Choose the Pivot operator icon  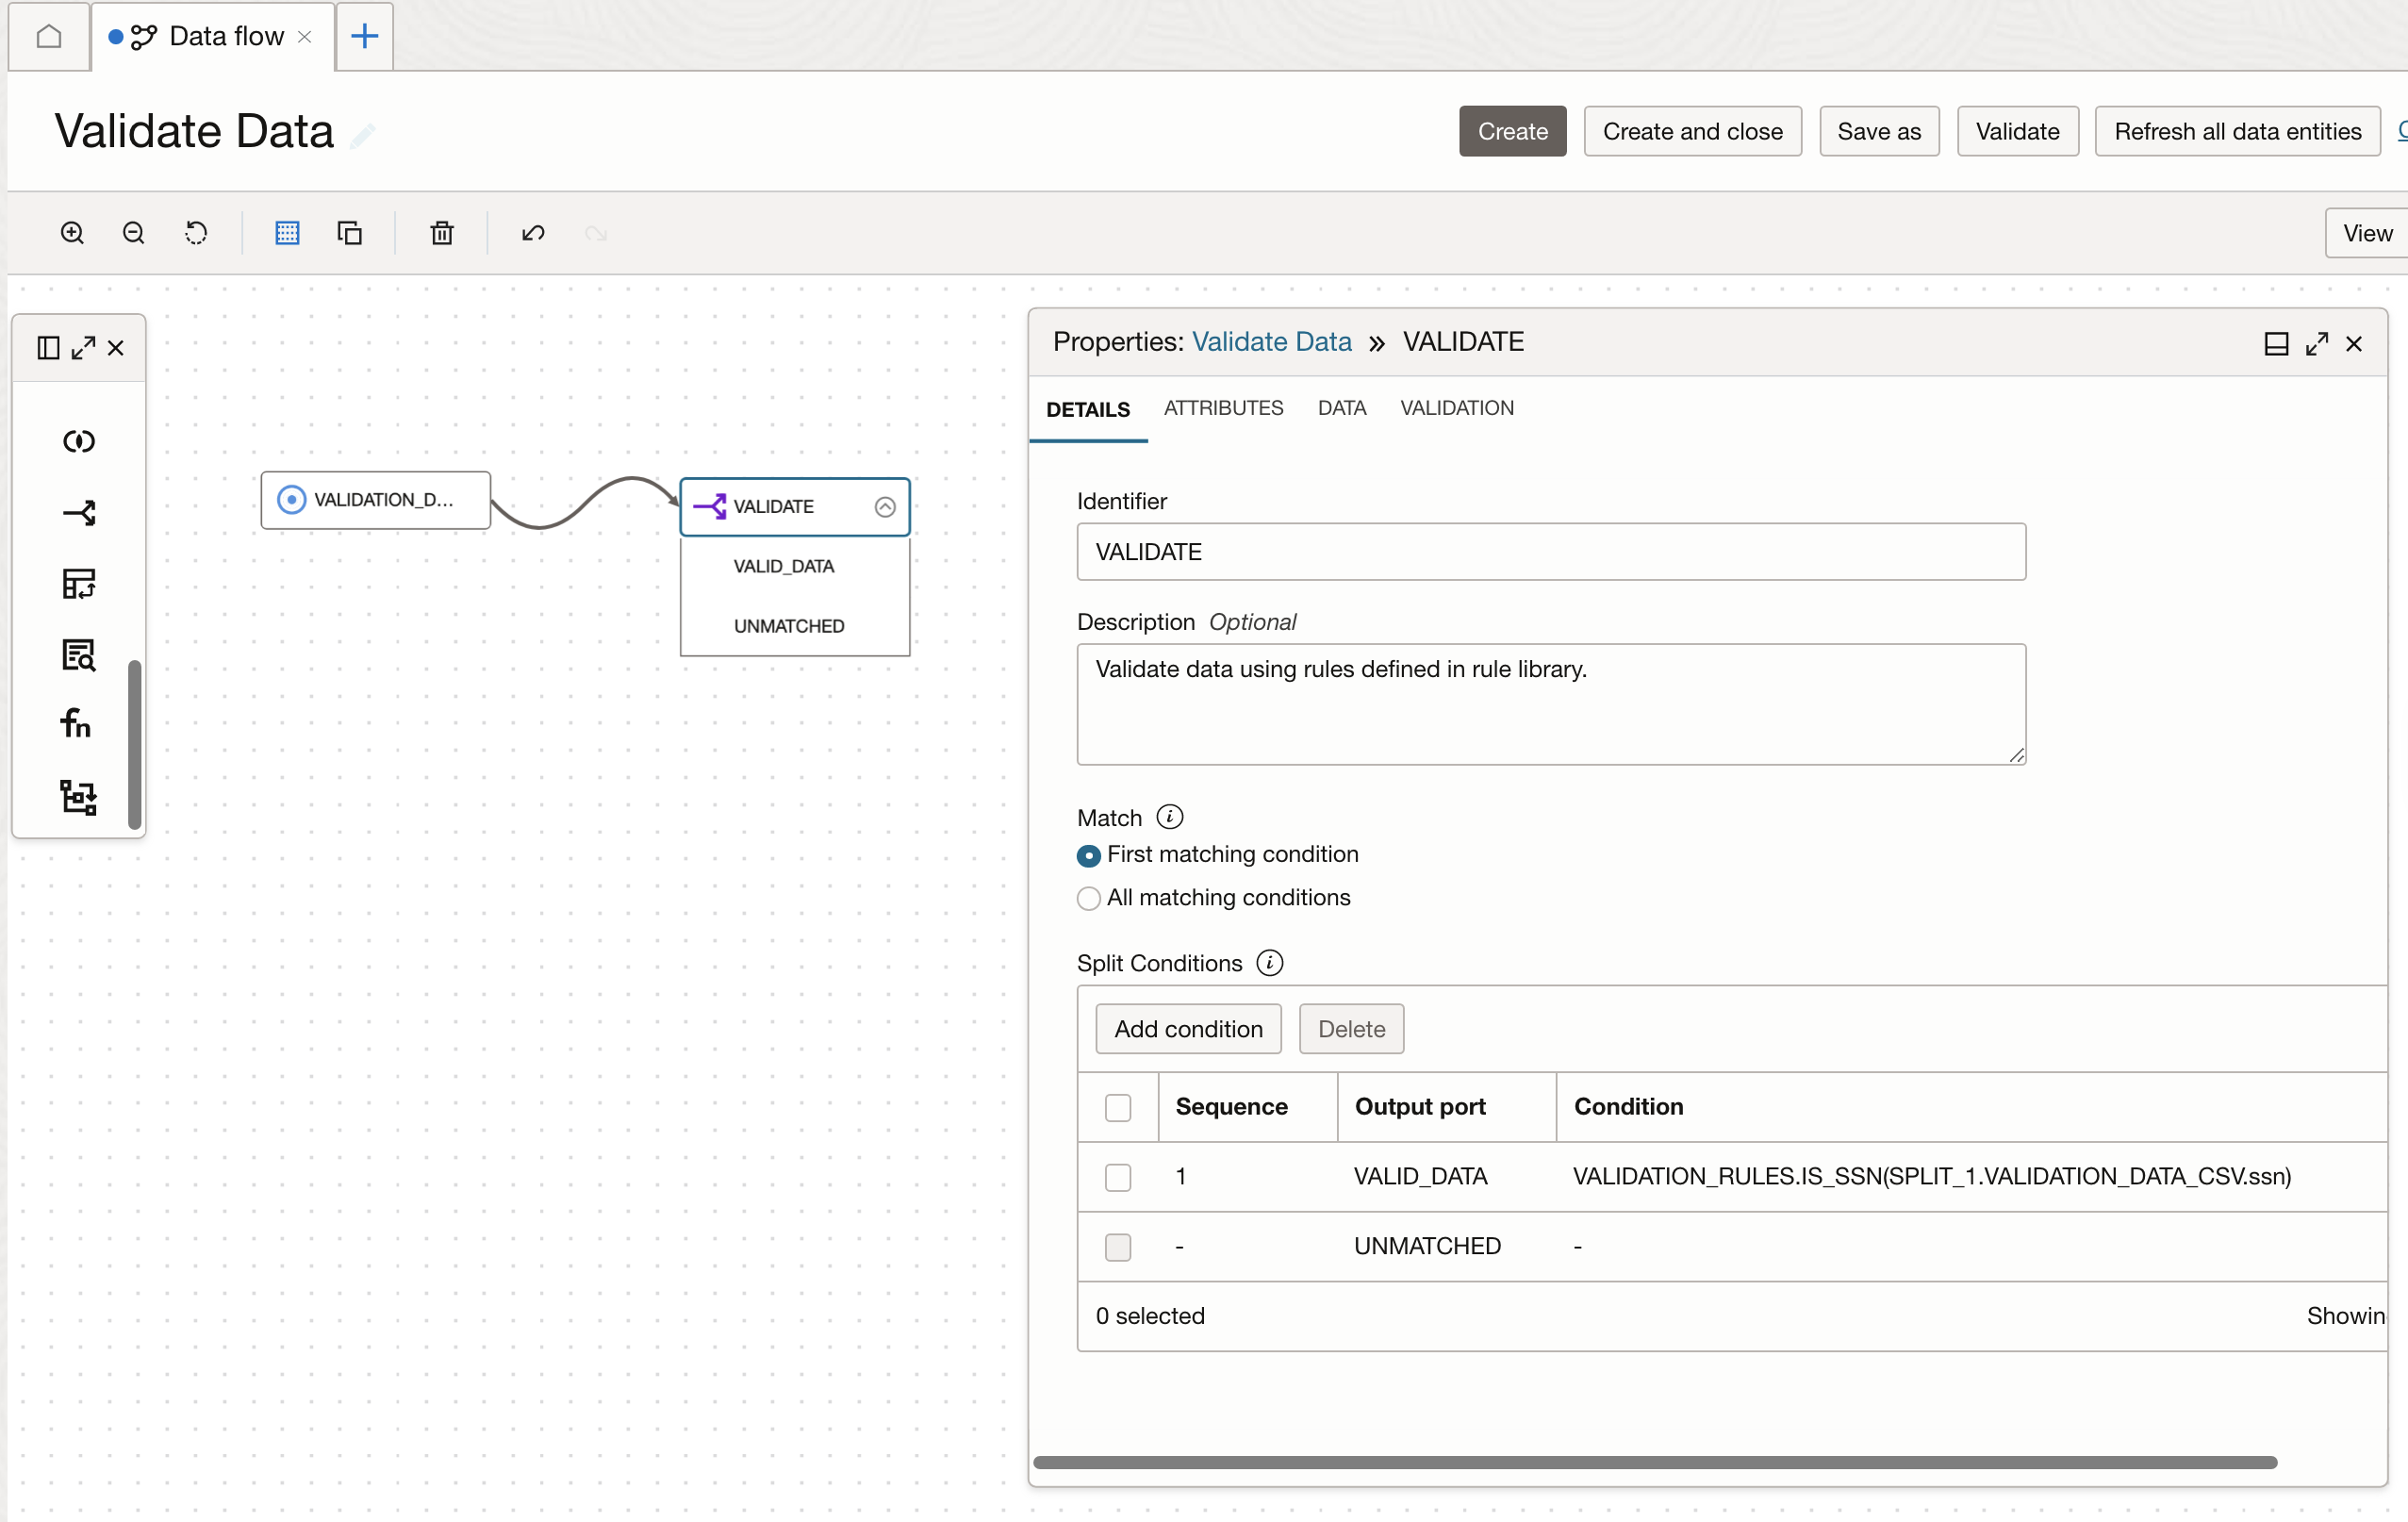77,584
